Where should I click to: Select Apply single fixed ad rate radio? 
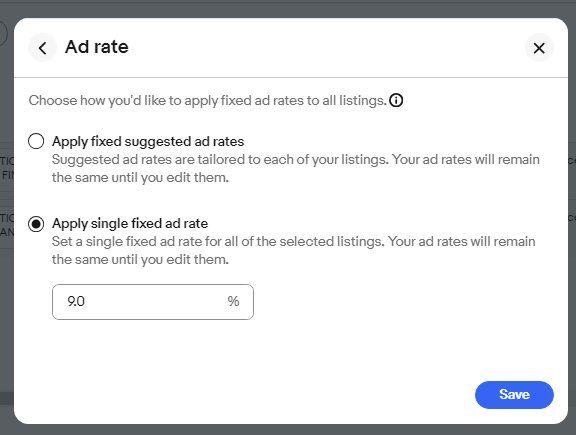click(x=36, y=224)
